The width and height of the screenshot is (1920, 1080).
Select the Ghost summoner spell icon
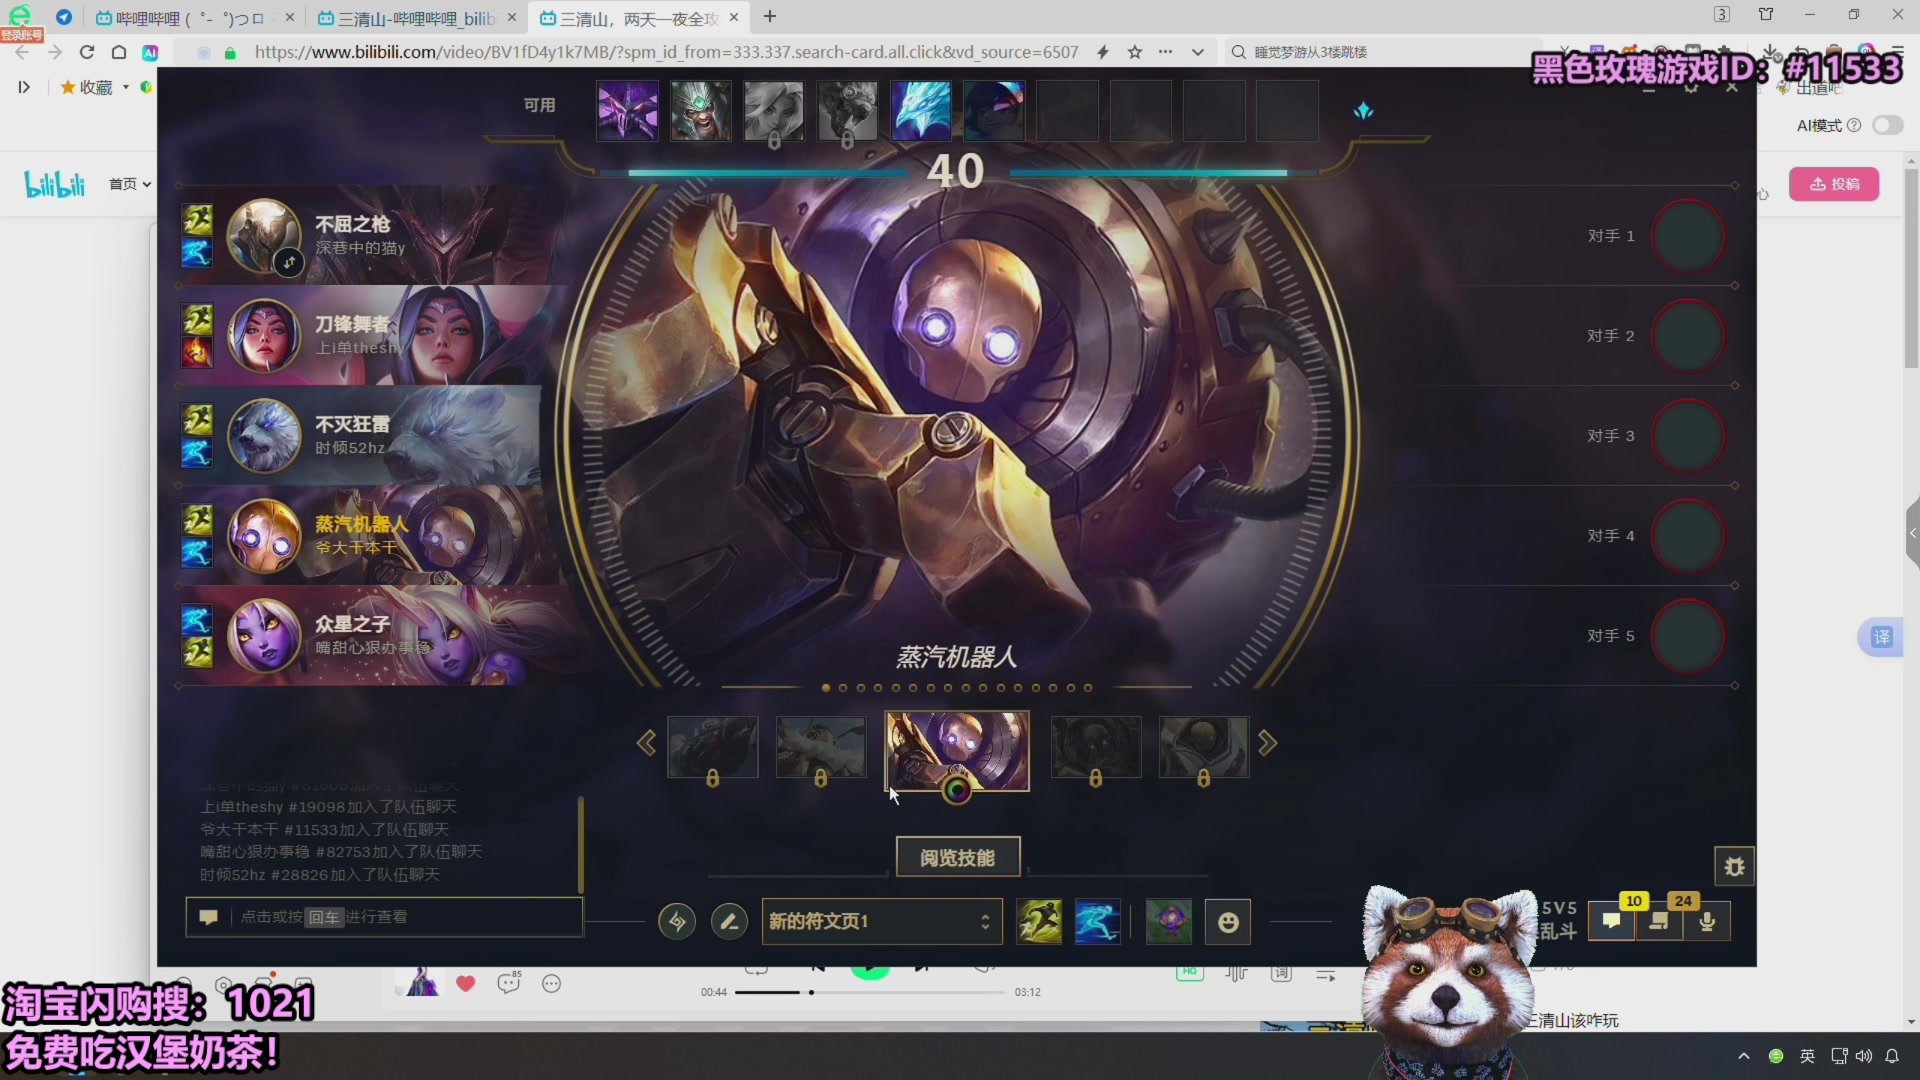(1039, 921)
